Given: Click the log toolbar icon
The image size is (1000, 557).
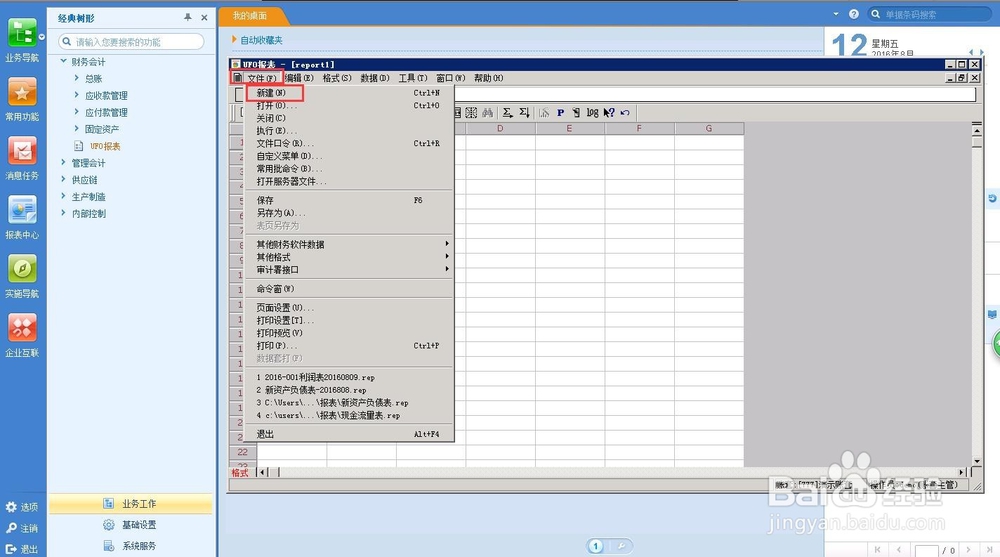Looking at the screenshot, I should tap(592, 112).
